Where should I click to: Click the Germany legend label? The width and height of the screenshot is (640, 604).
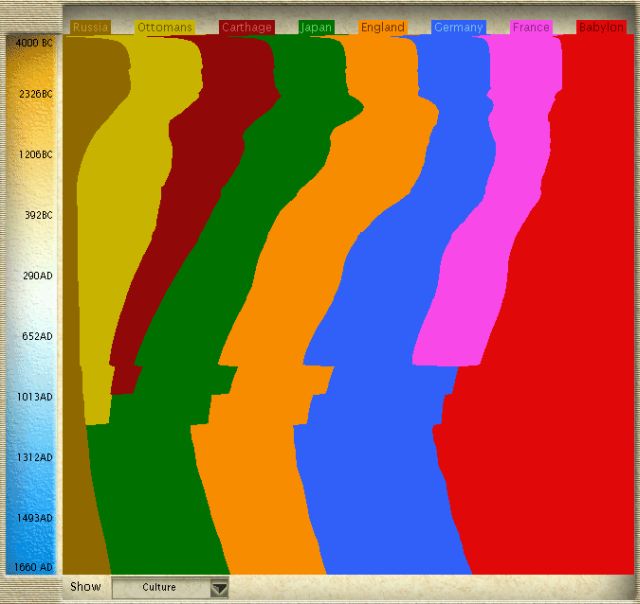pyautogui.click(x=458, y=27)
